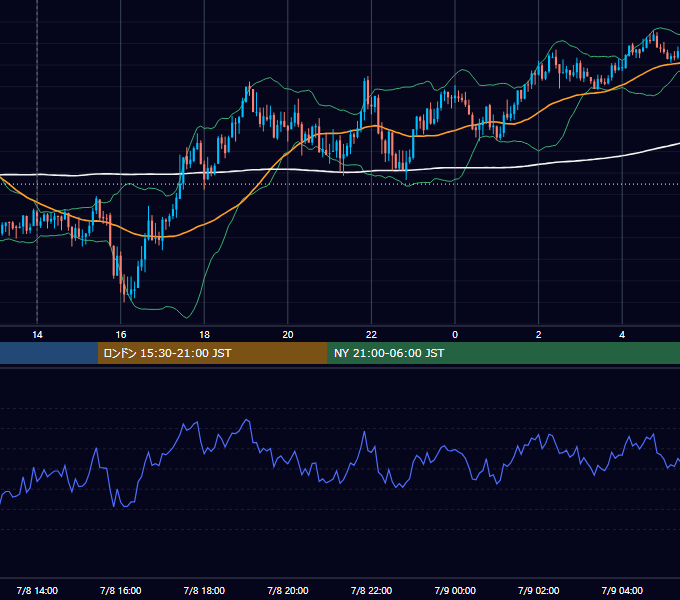The height and width of the screenshot is (600, 680).
Task: Click the 7/8 14:00 date label
Action: tap(37, 591)
